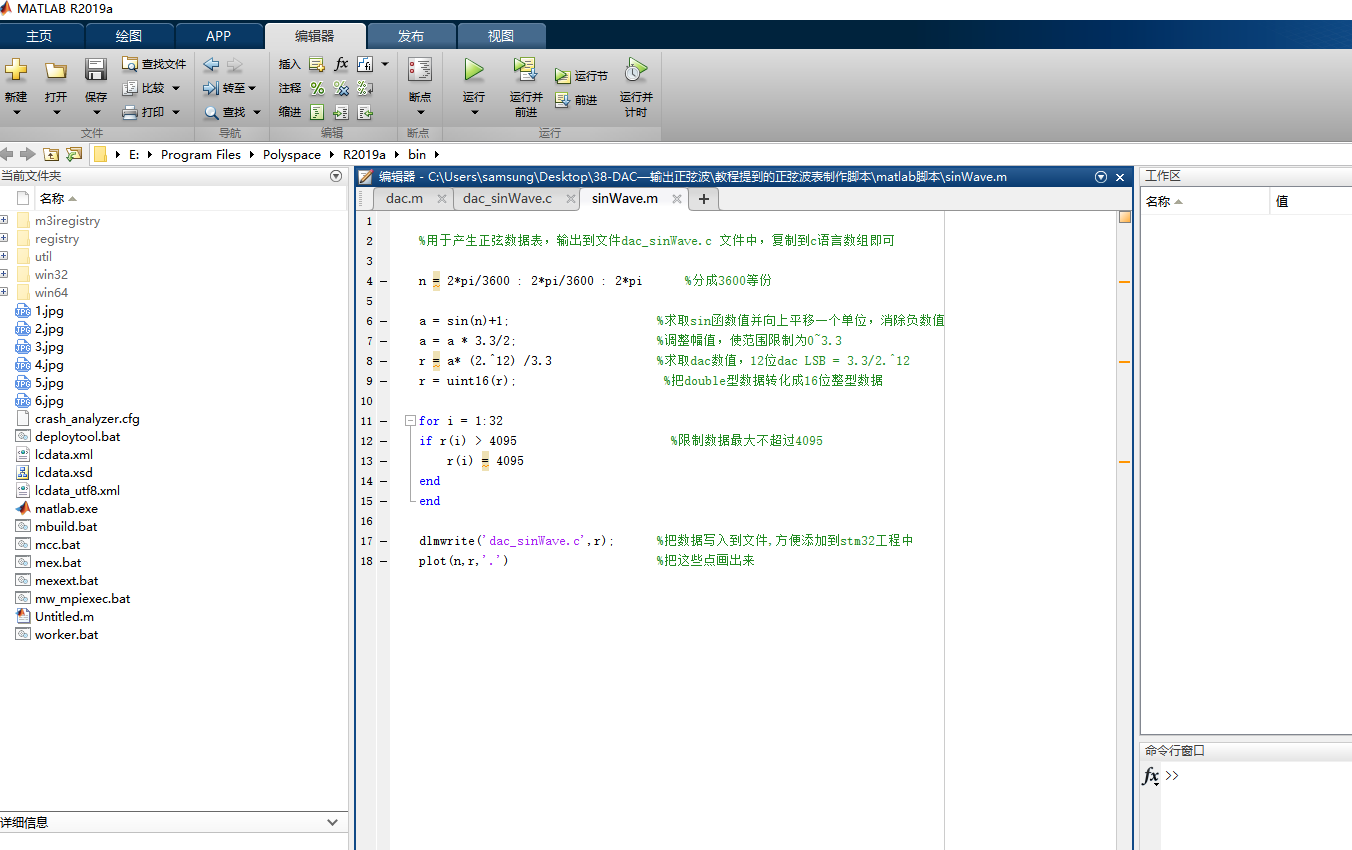Screen dimensions: 1352x850
Task: Click the 运行节 (Run Section) button
Action: tap(581, 76)
